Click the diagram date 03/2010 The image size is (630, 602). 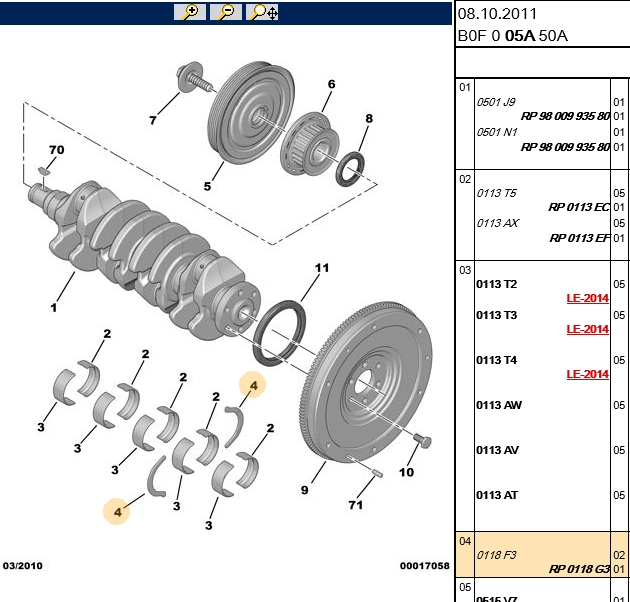click(22, 566)
